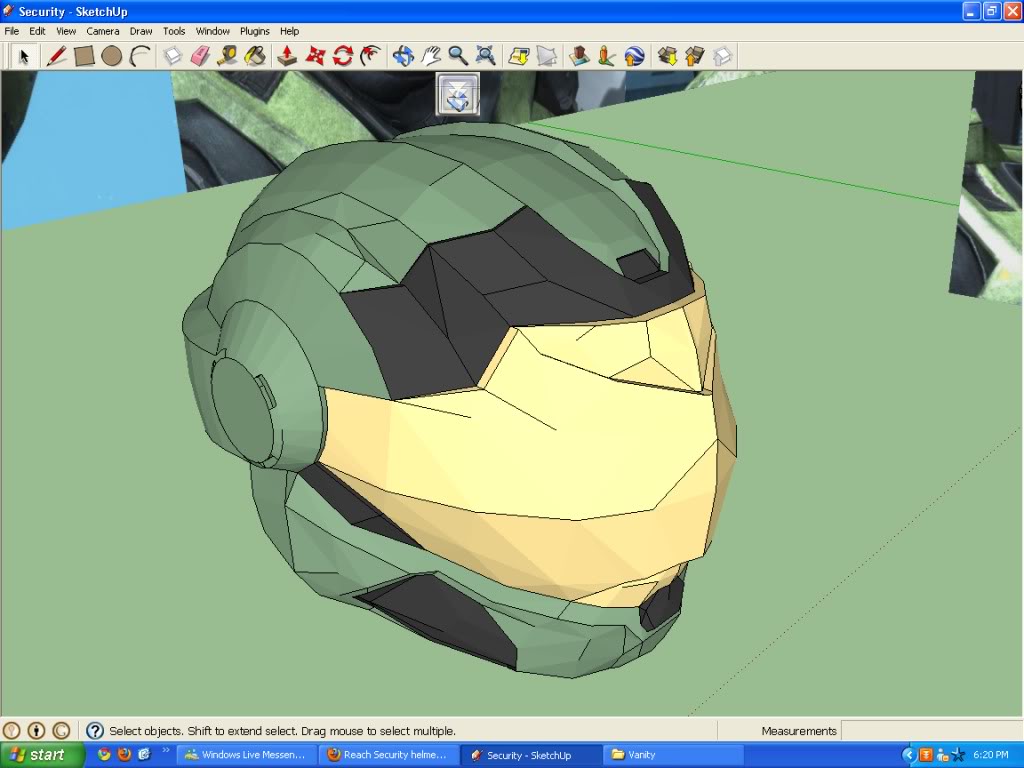Click inside the Measurements input box
The image size is (1024, 768).
point(931,731)
